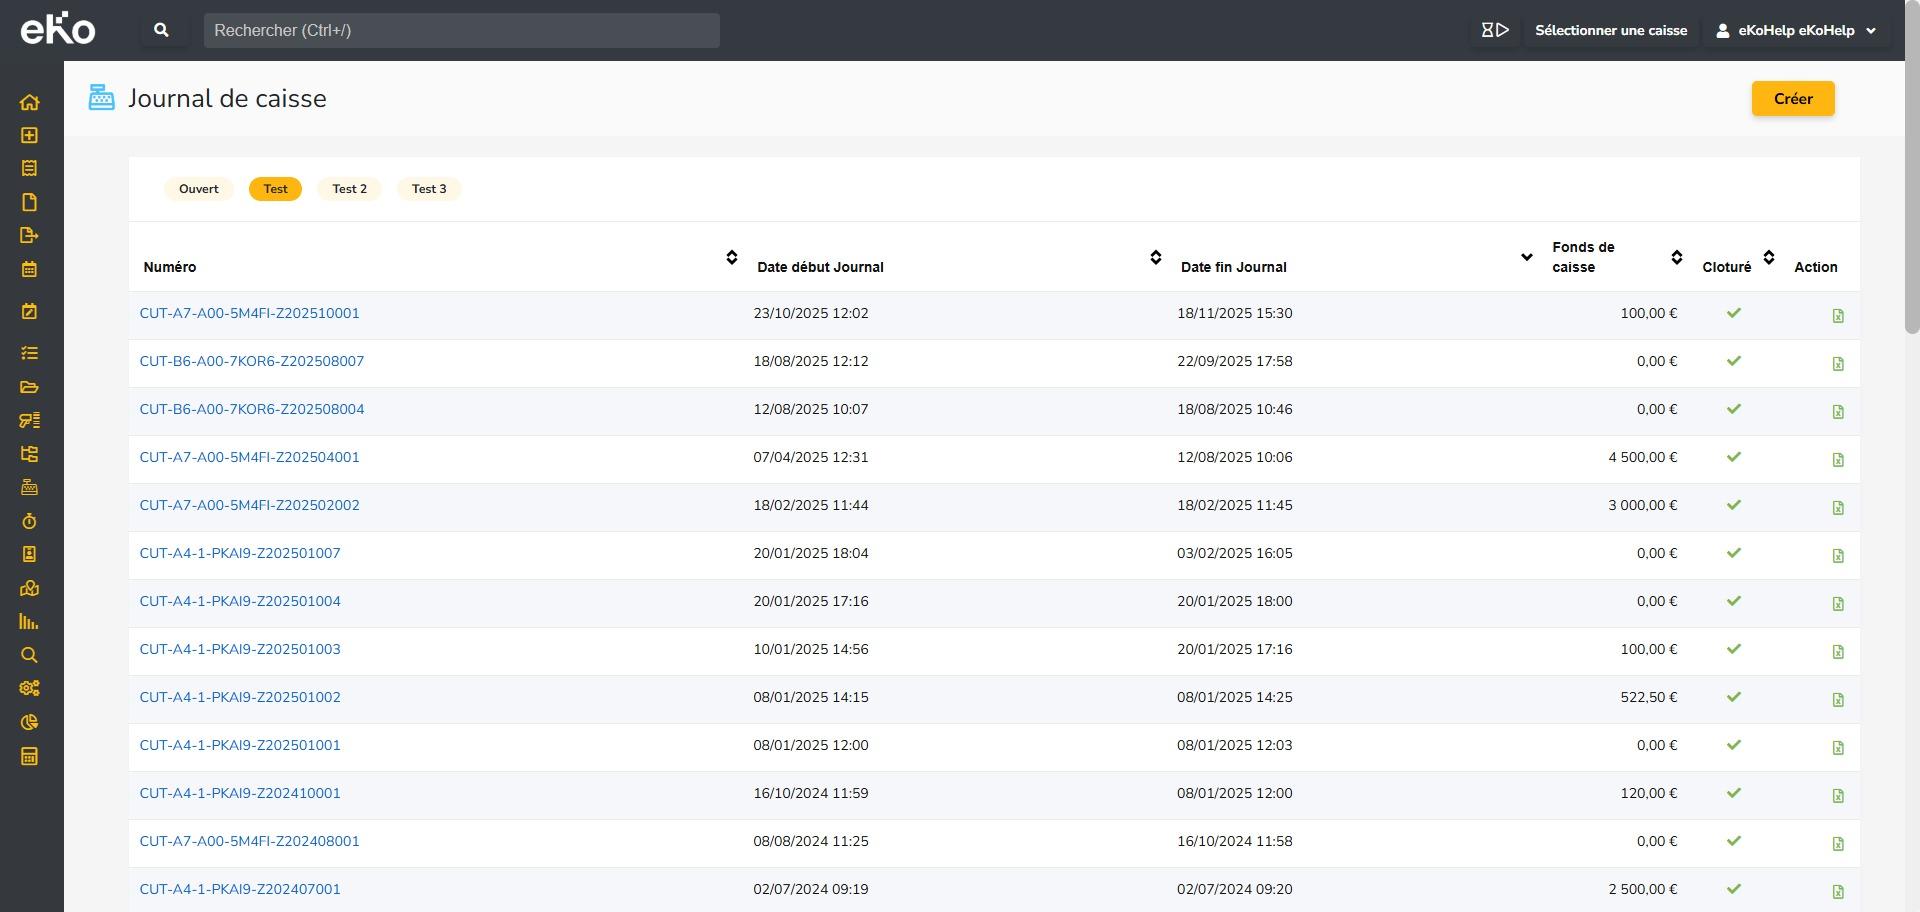
Task: Open the eKoHelp user dropdown menu
Action: click(1796, 30)
